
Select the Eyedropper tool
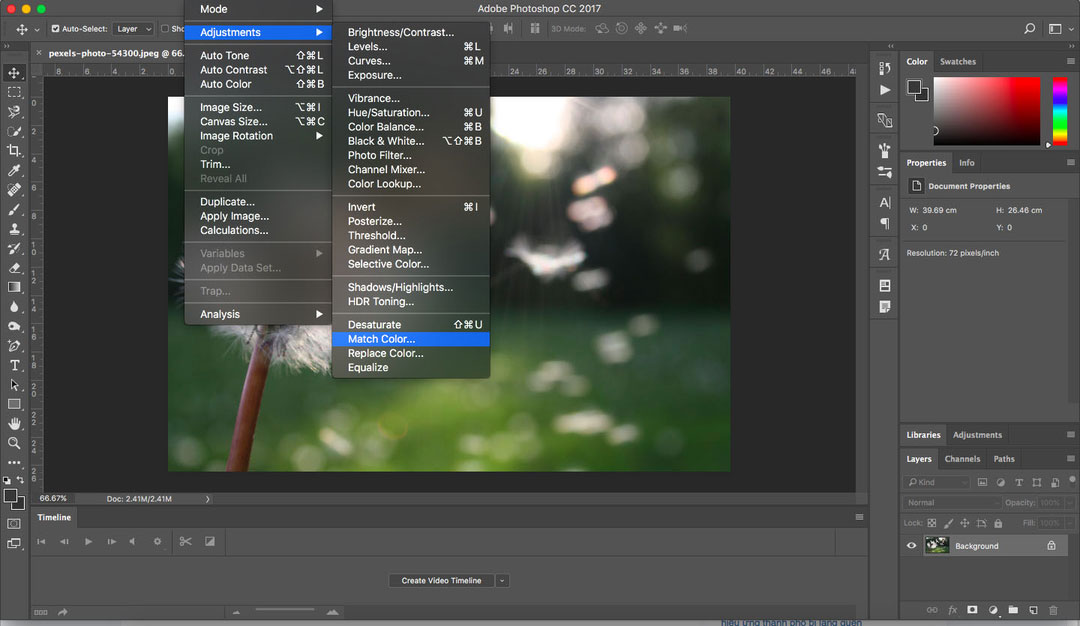[x=14, y=170]
